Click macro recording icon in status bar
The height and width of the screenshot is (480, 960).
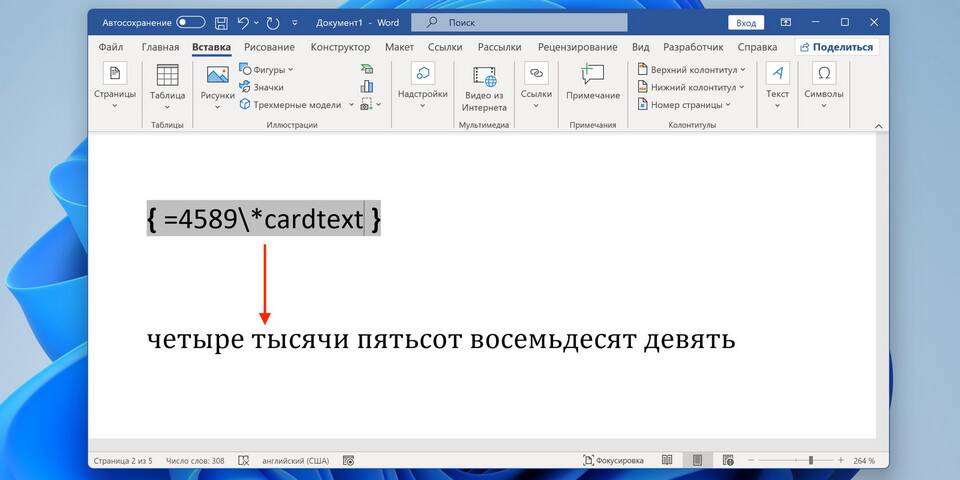[348, 460]
